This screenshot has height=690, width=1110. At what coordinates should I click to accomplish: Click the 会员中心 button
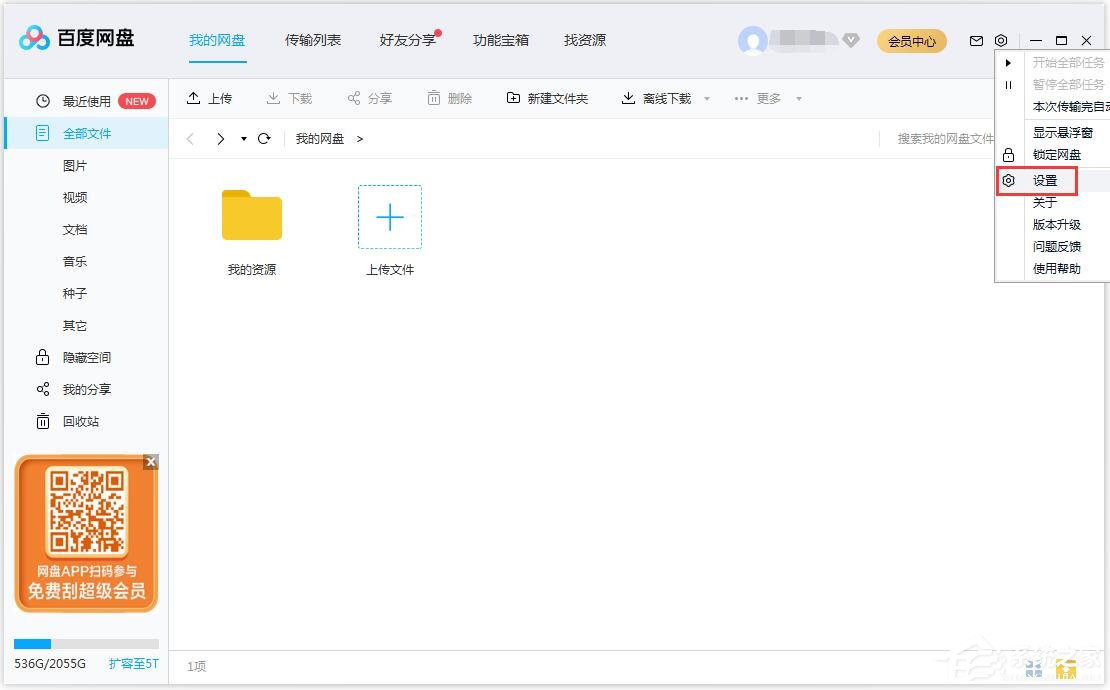(911, 41)
